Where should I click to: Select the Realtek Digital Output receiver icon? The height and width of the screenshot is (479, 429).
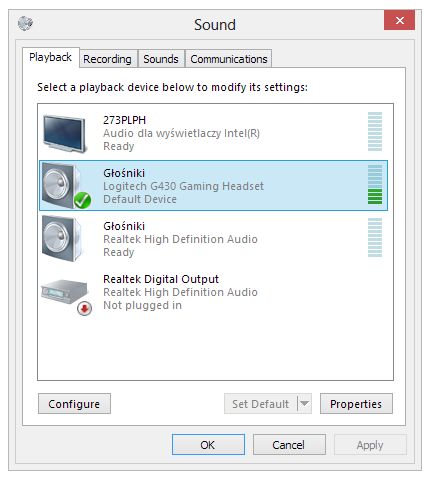coord(65,291)
